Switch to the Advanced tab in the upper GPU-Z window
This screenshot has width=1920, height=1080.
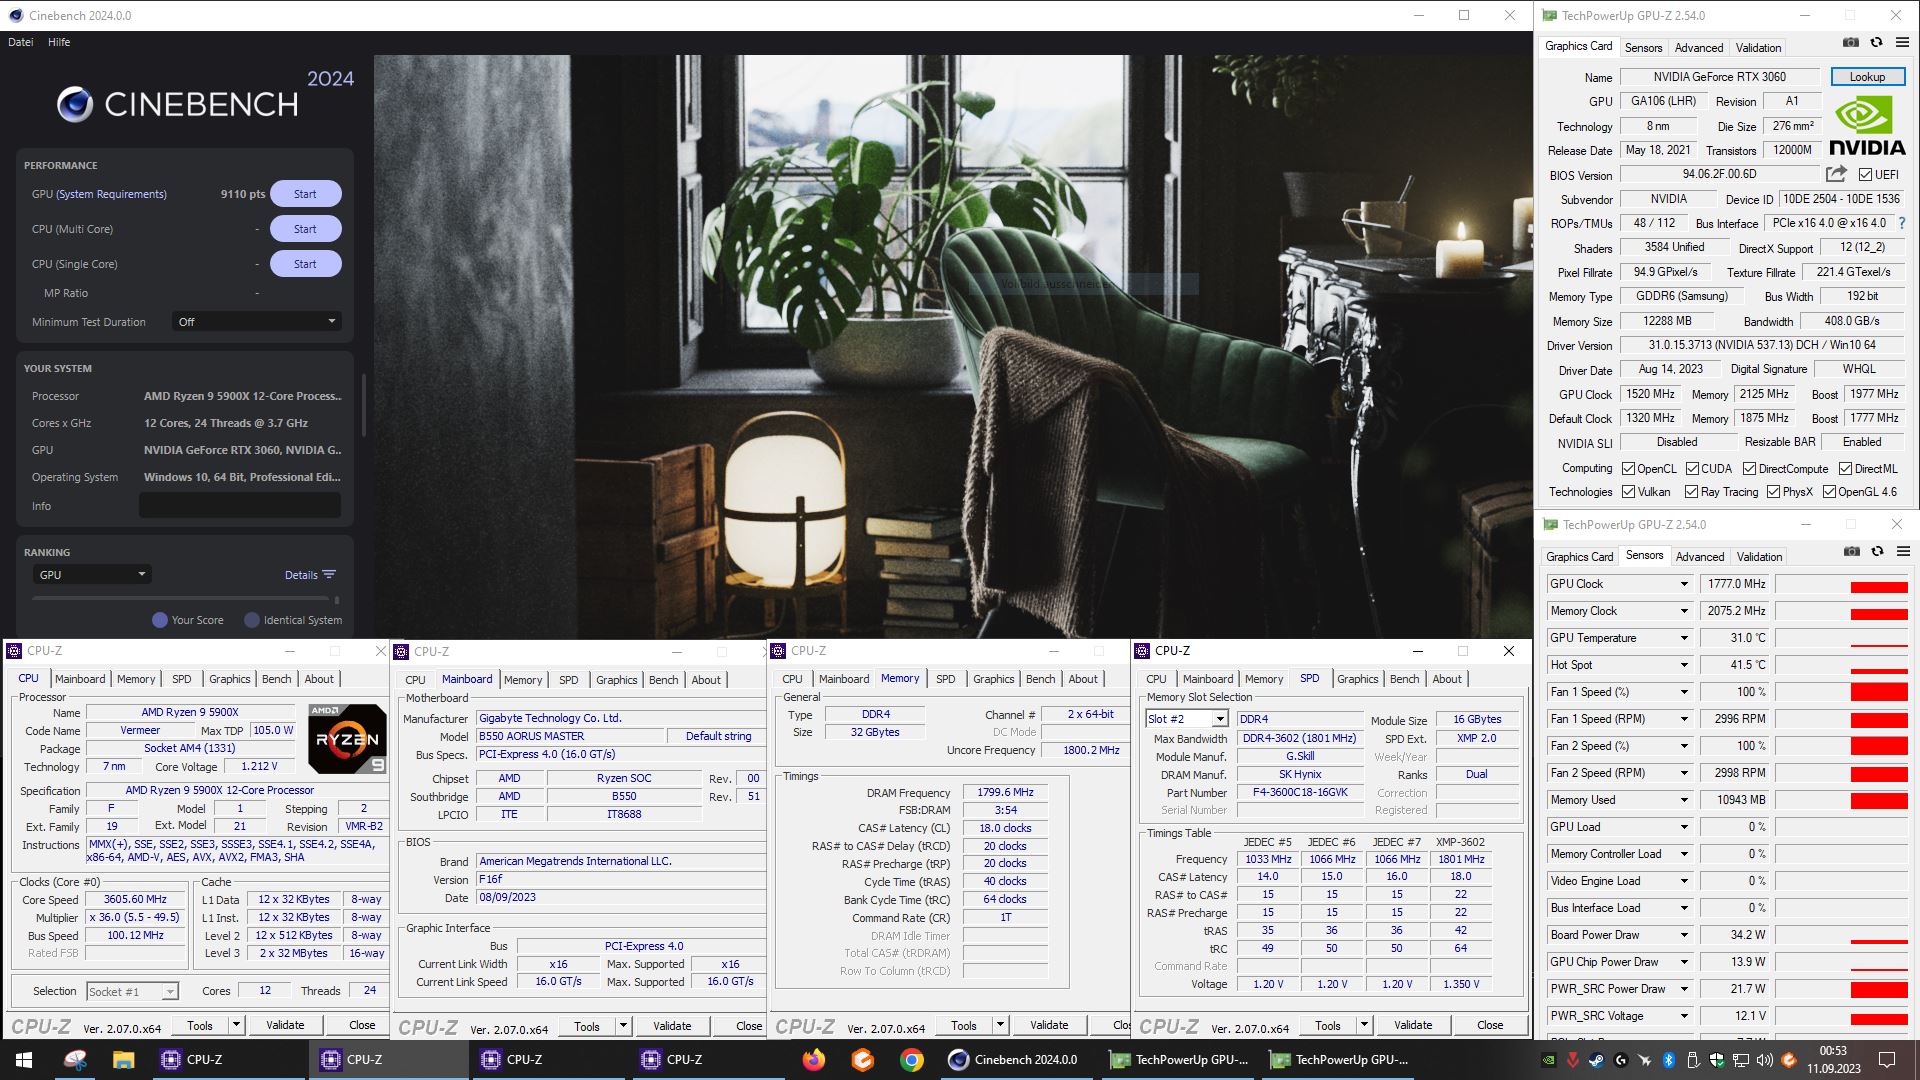(1699, 47)
